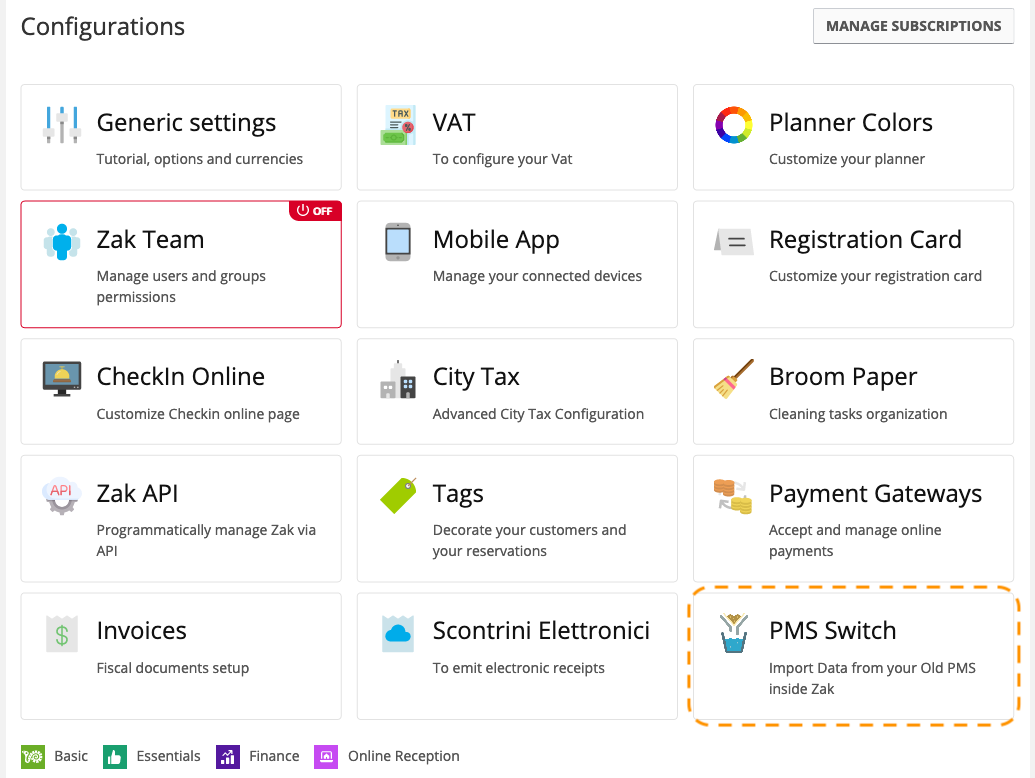Open the VAT configuration title
Image resolution: width=1035 pixels, height=778 pixels.
pos(454,123)
